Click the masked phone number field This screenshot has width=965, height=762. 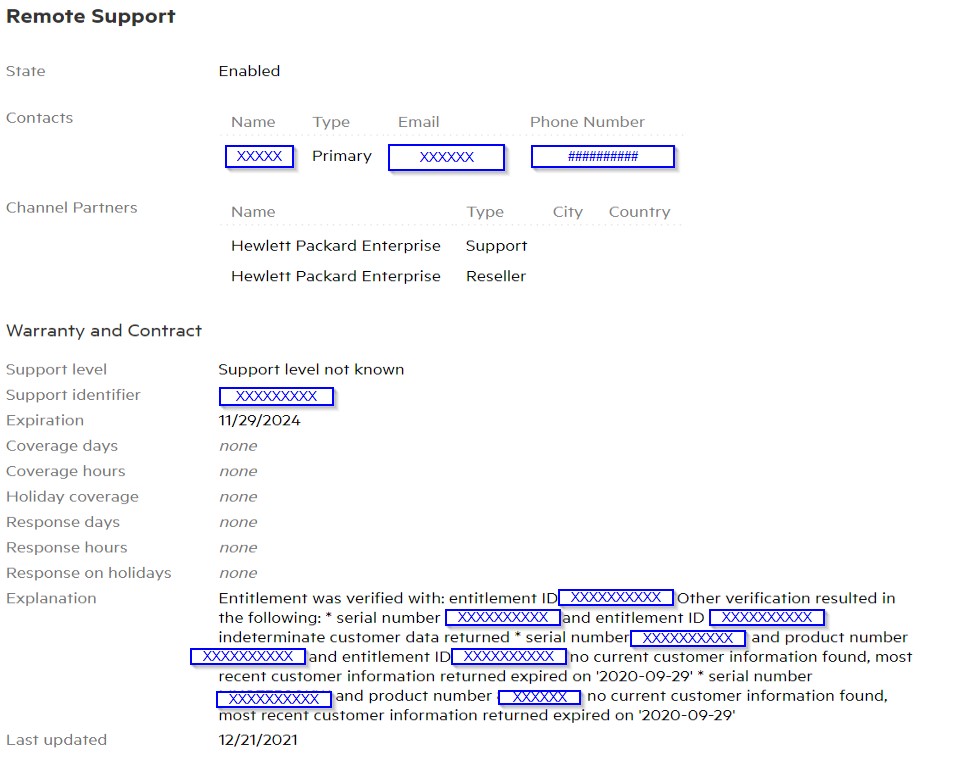[x=602, y=156]
